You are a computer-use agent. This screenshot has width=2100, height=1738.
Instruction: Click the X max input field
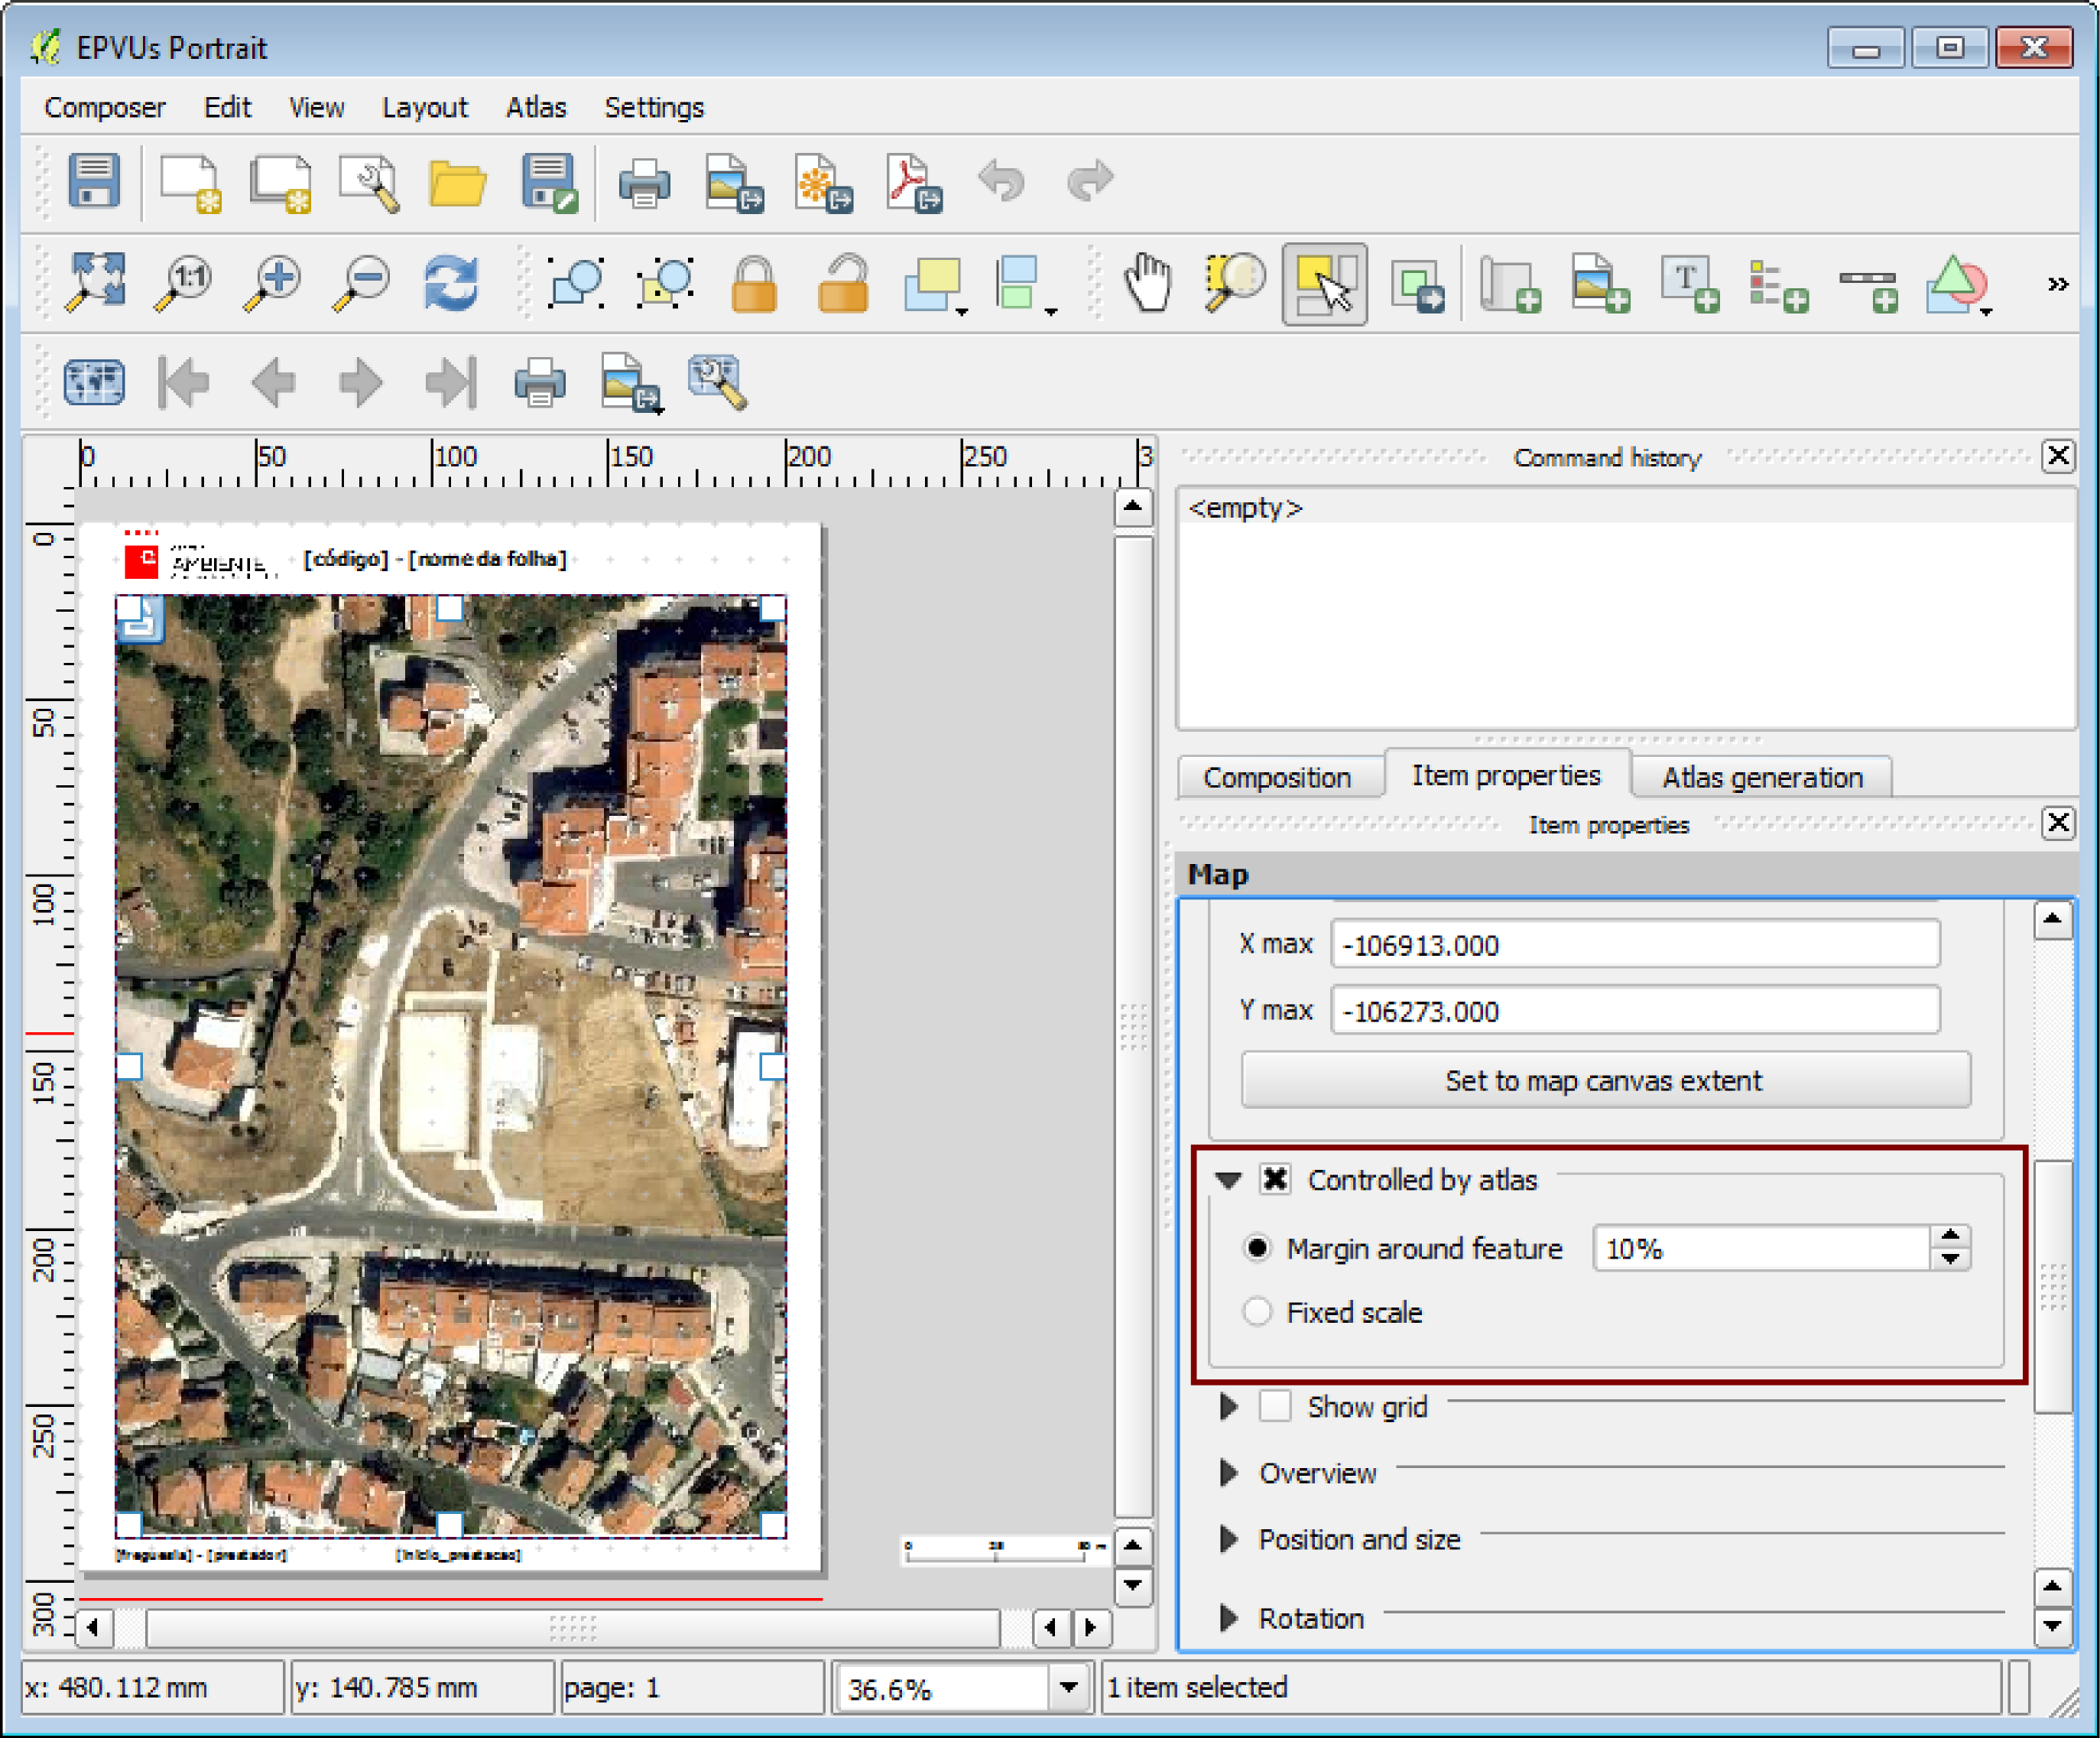pos(1635,944)
